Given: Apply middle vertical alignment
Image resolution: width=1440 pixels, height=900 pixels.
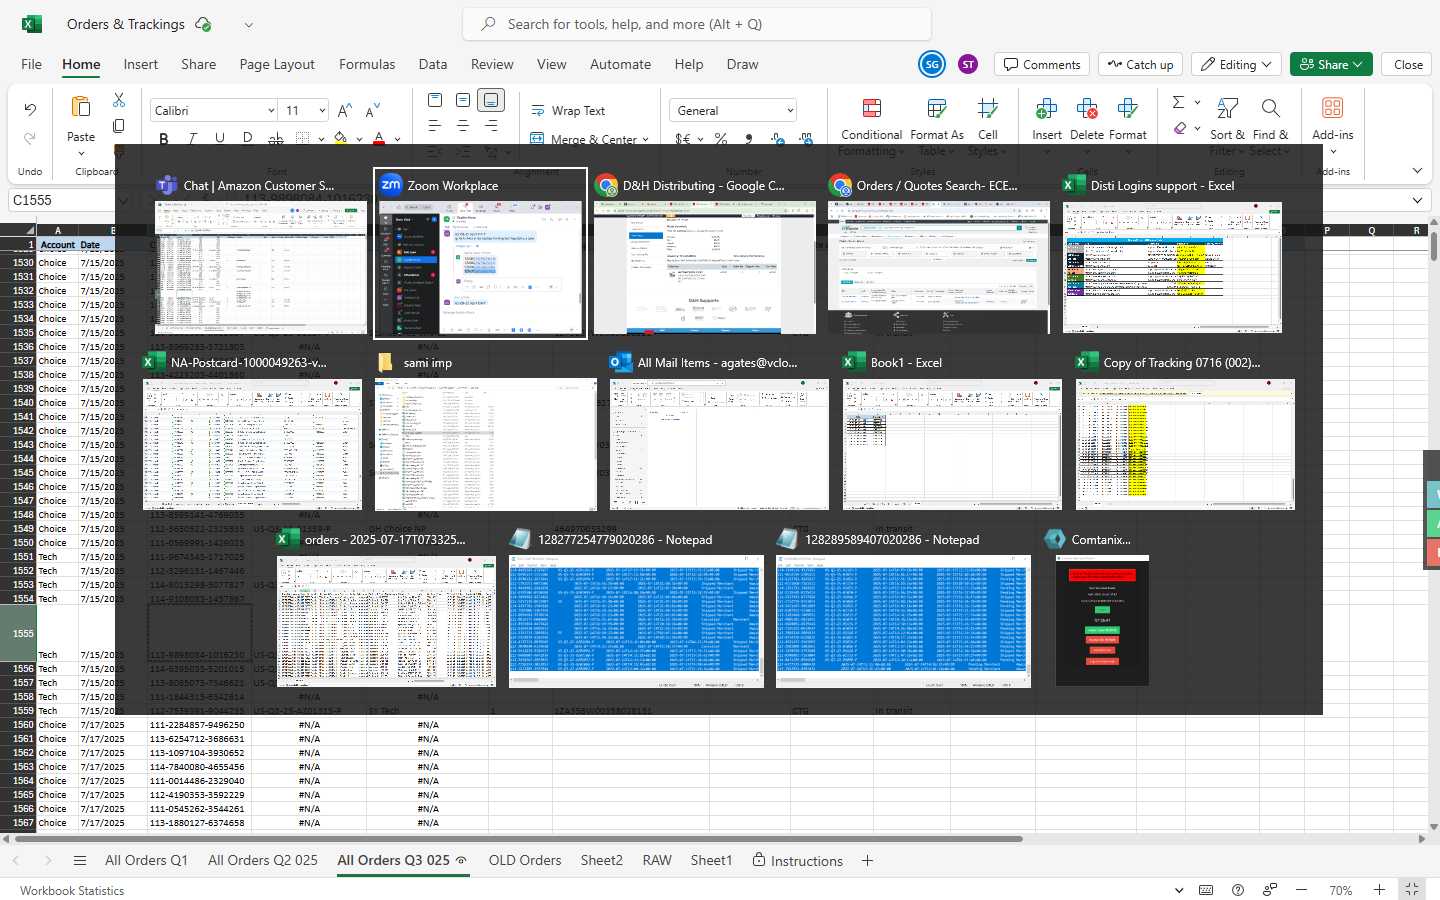Looking at the screenshot, I should (463, 100).
